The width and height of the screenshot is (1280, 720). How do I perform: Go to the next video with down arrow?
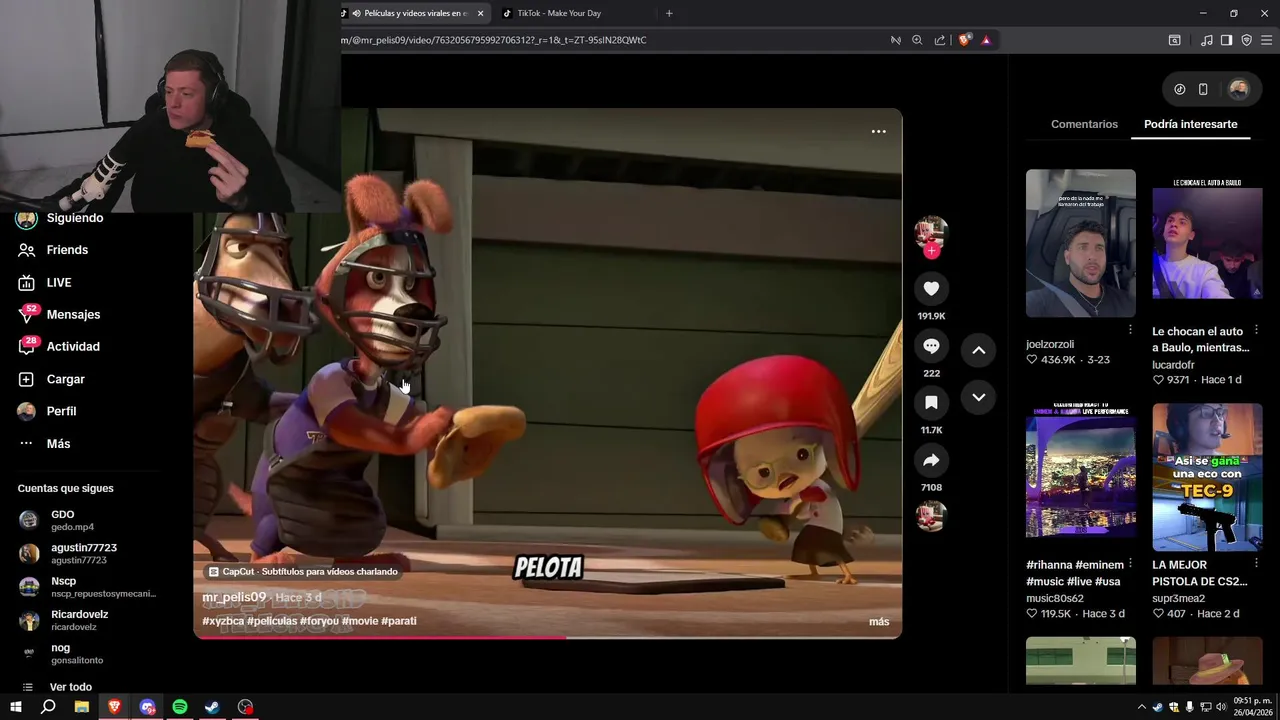(979, 397)
